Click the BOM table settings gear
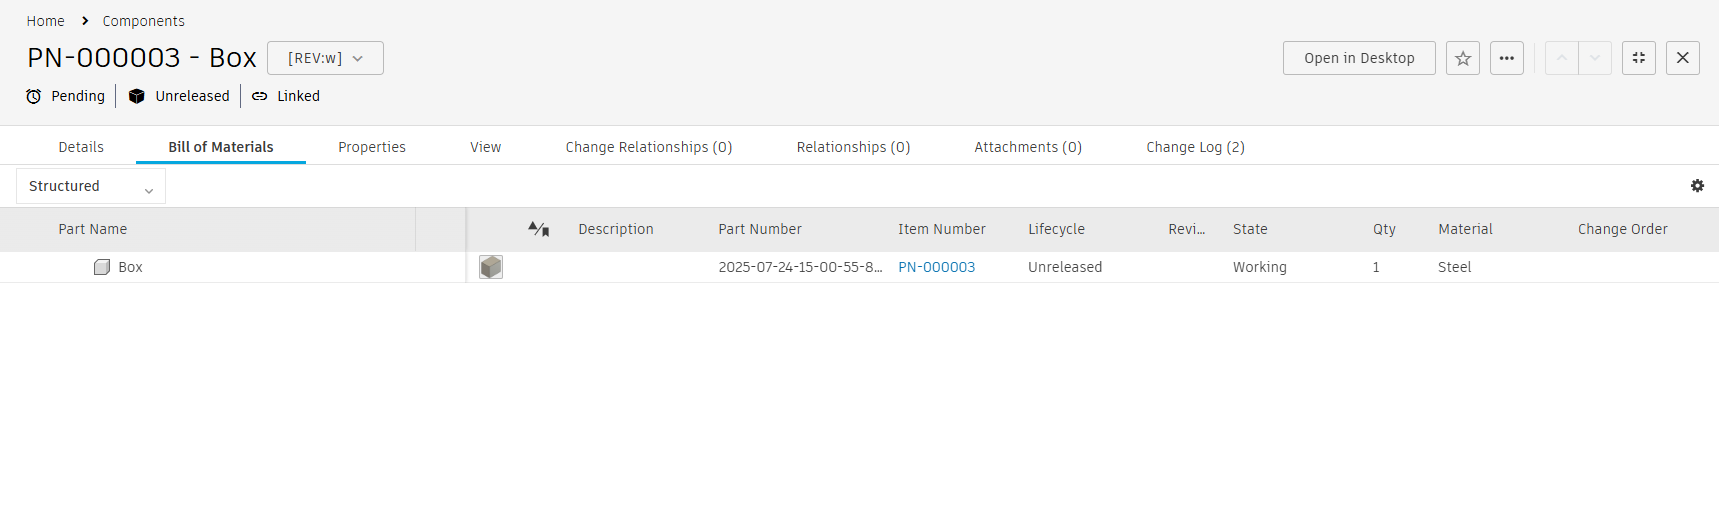 [1697, 186]
